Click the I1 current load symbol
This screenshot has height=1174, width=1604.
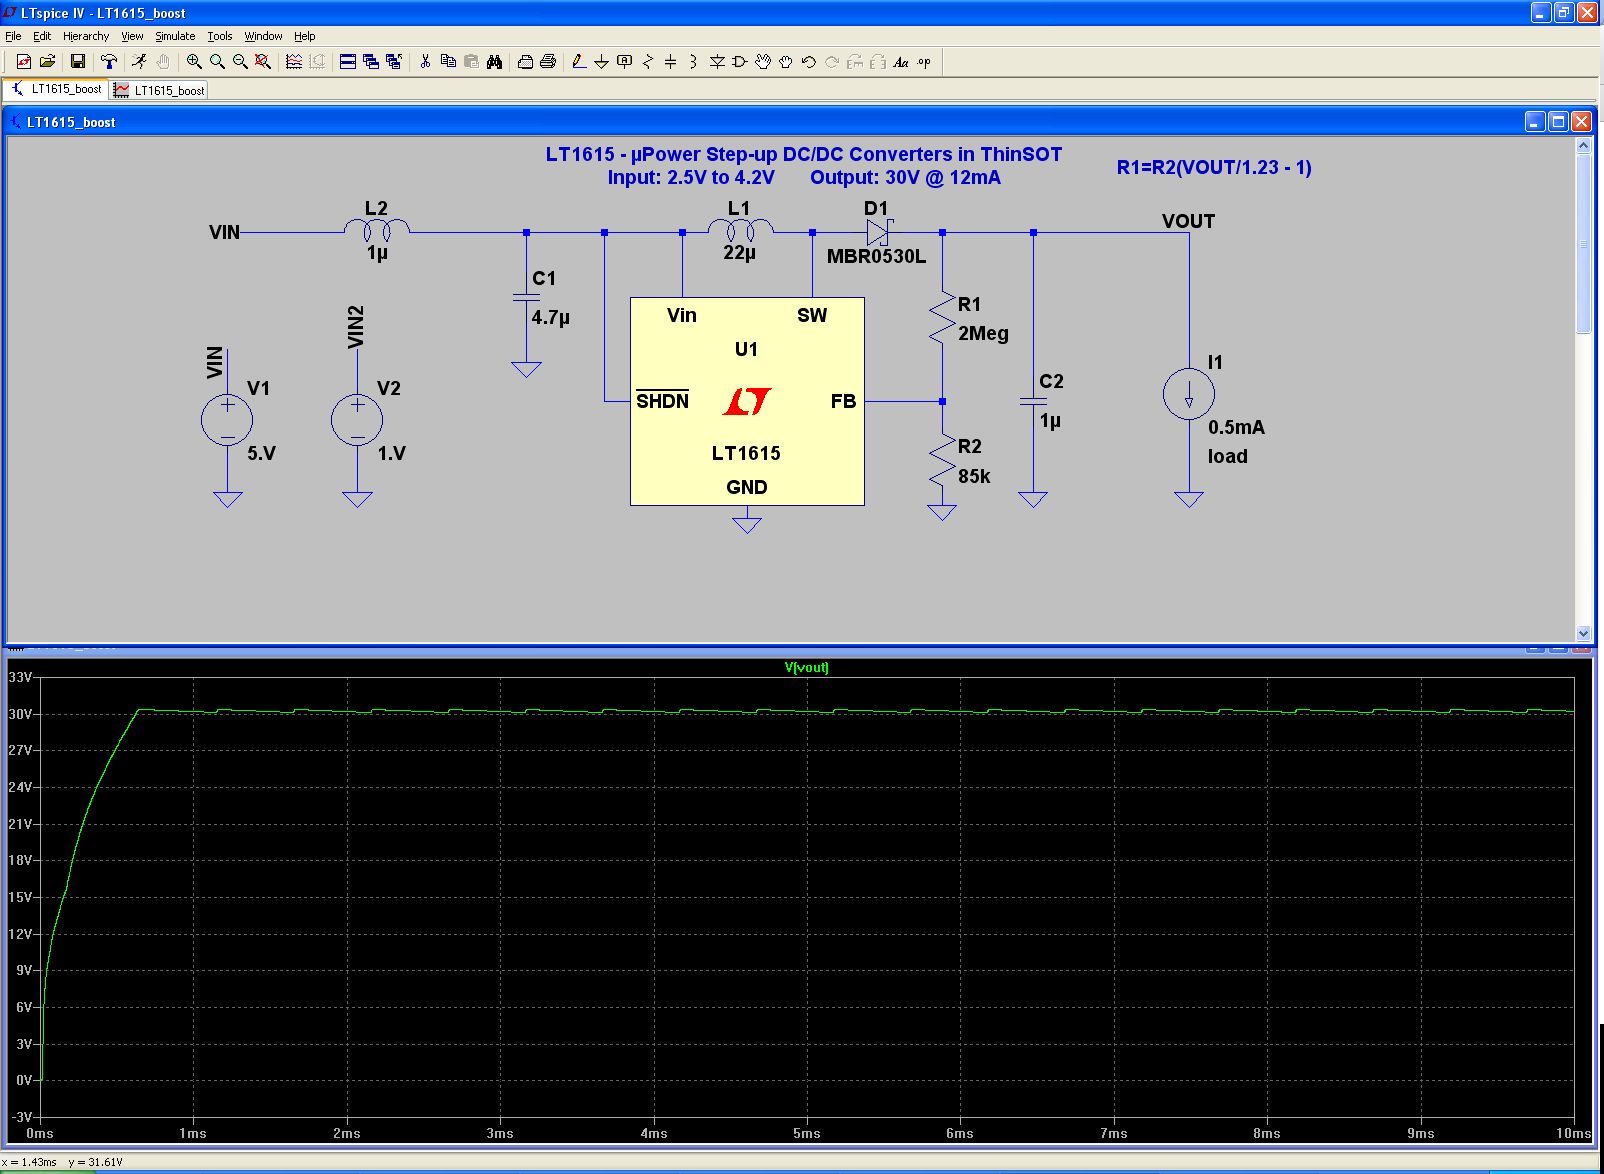point(1189,393)
